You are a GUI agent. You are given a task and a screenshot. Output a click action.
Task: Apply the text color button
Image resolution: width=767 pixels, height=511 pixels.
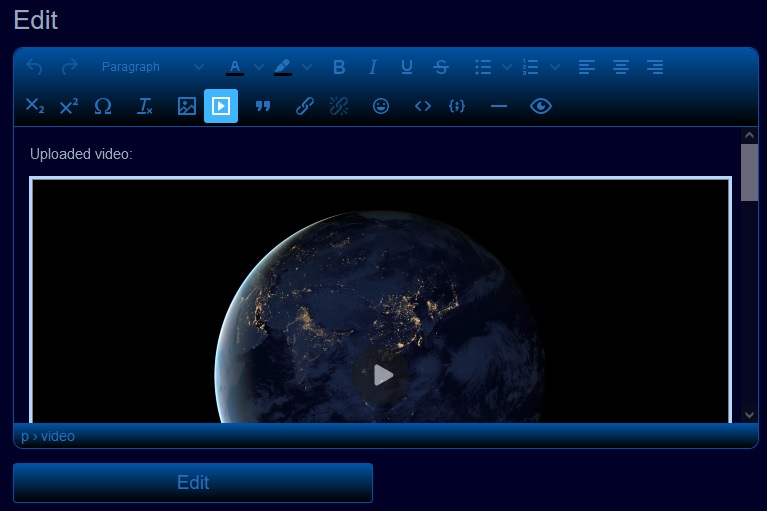point(235,67)
